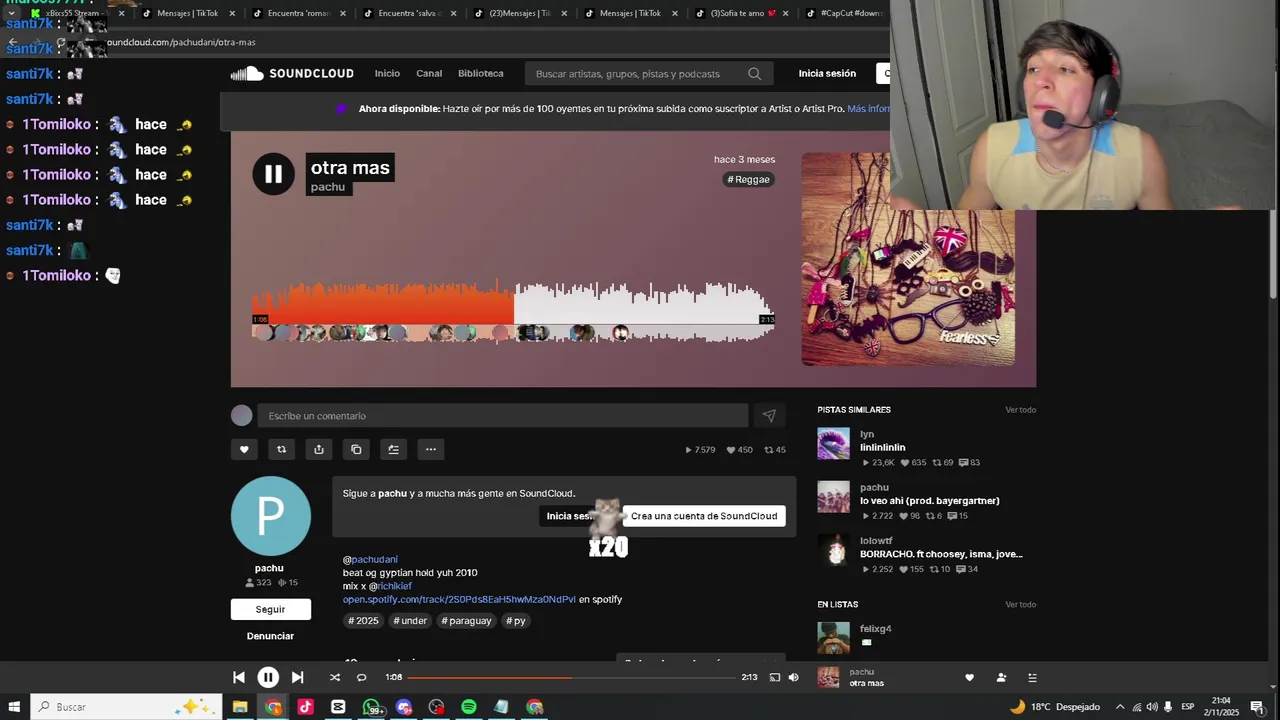Click the white unplayed waveform section
The image size is (1280, 720).
pyautogui.click(x=644, y=305)
